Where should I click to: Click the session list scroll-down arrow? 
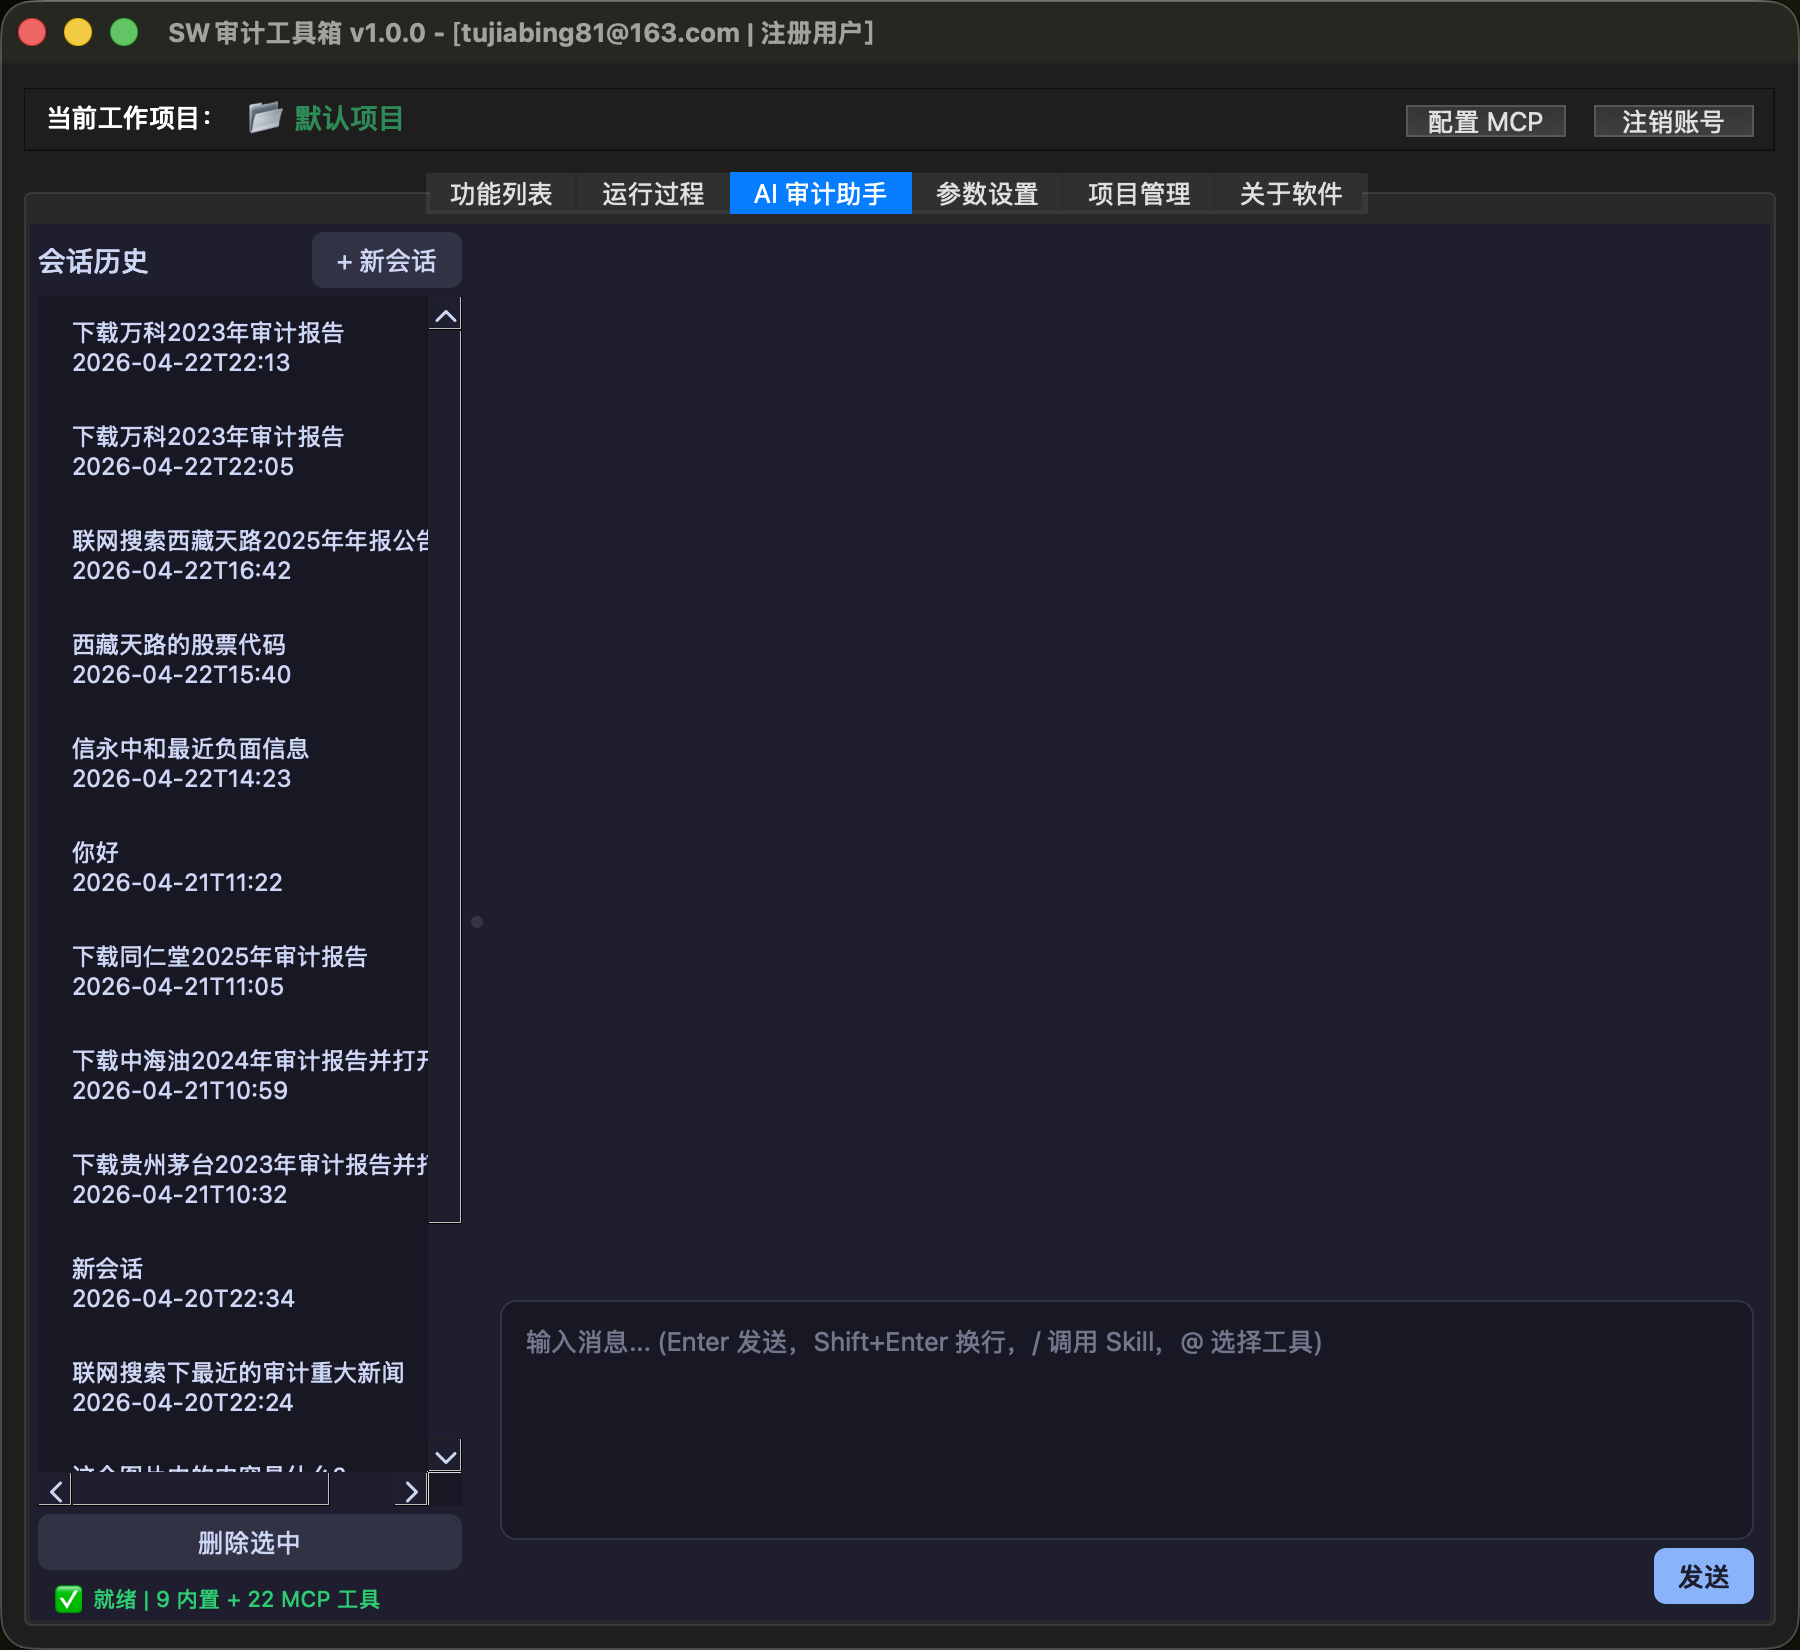[445, 1458]
